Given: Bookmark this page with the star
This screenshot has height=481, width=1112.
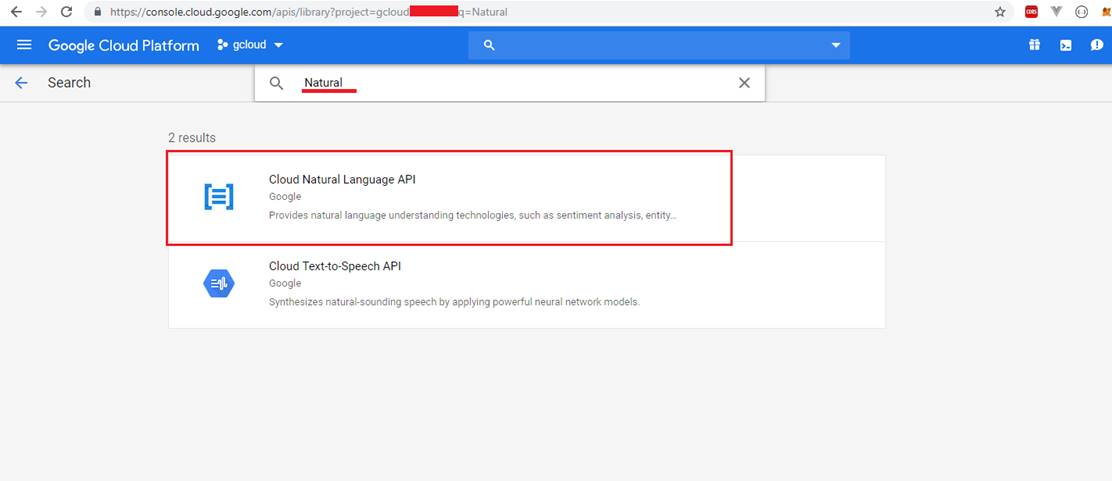Looking at the screenshot, I should (x=1000, y=12).
